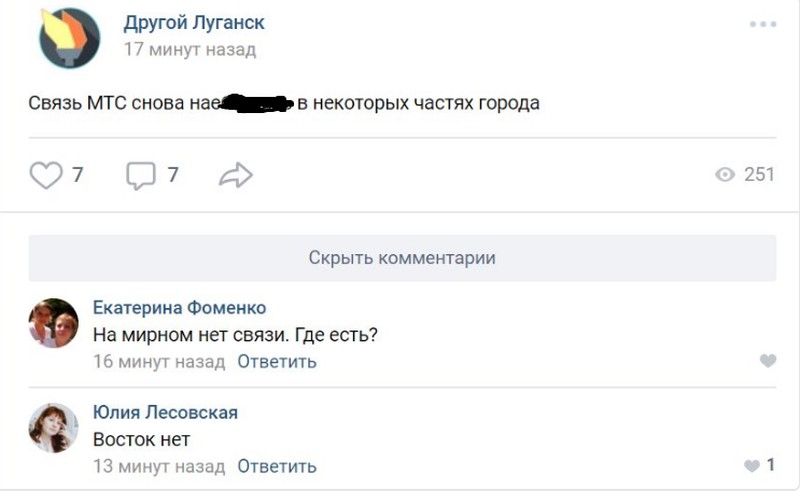Collapse comments with Скрыть комментарии
The width and height of the screenshot is (800, 491).
tap(402, 257)
